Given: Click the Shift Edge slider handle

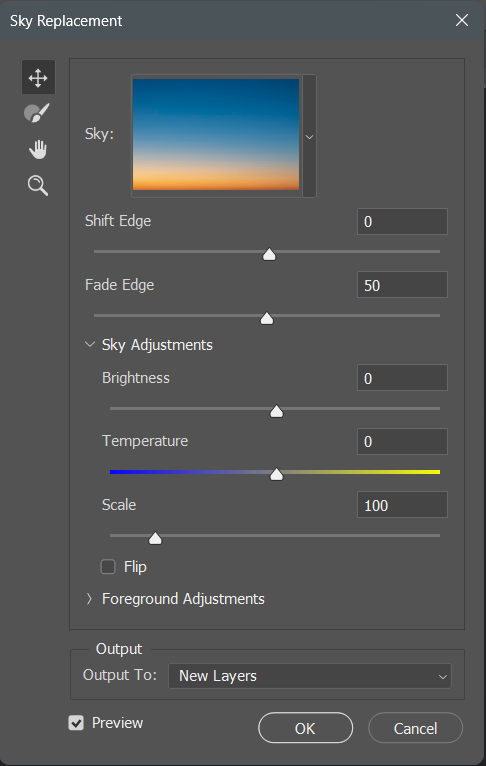Looking at the screenshot, I should point(269,254).
